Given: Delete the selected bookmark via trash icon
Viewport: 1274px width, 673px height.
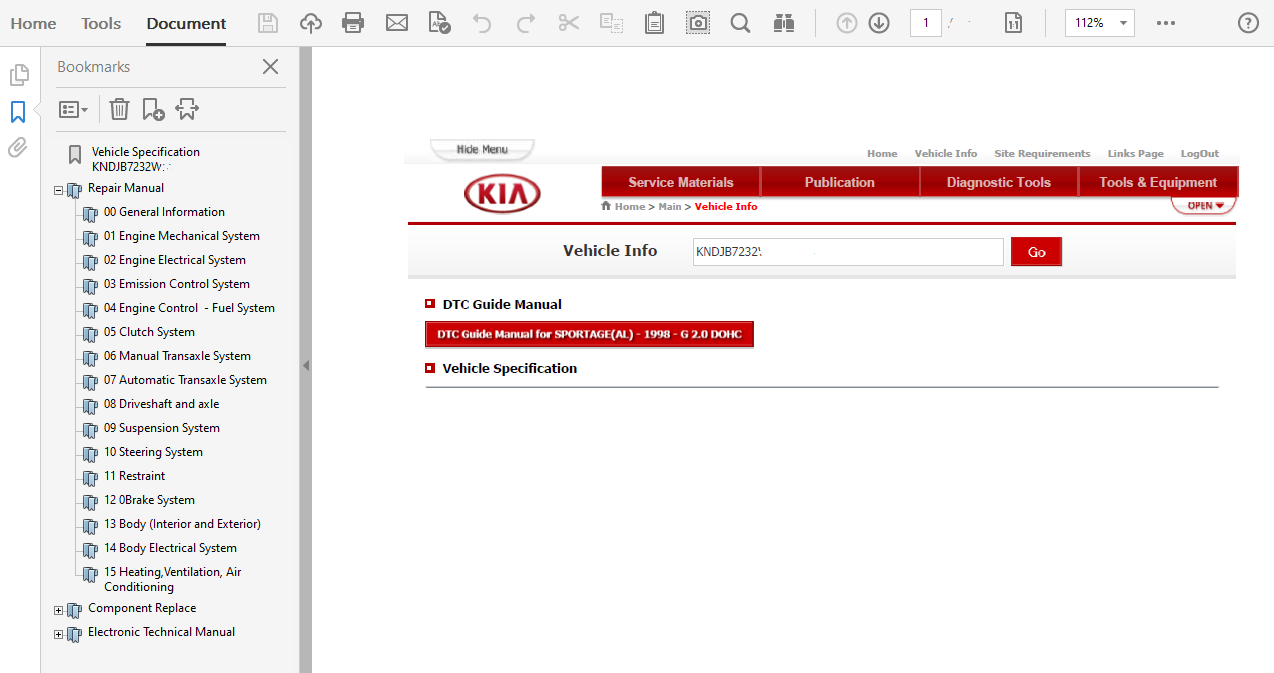Looking at the screenshot, I should click(x=119, y=109).
